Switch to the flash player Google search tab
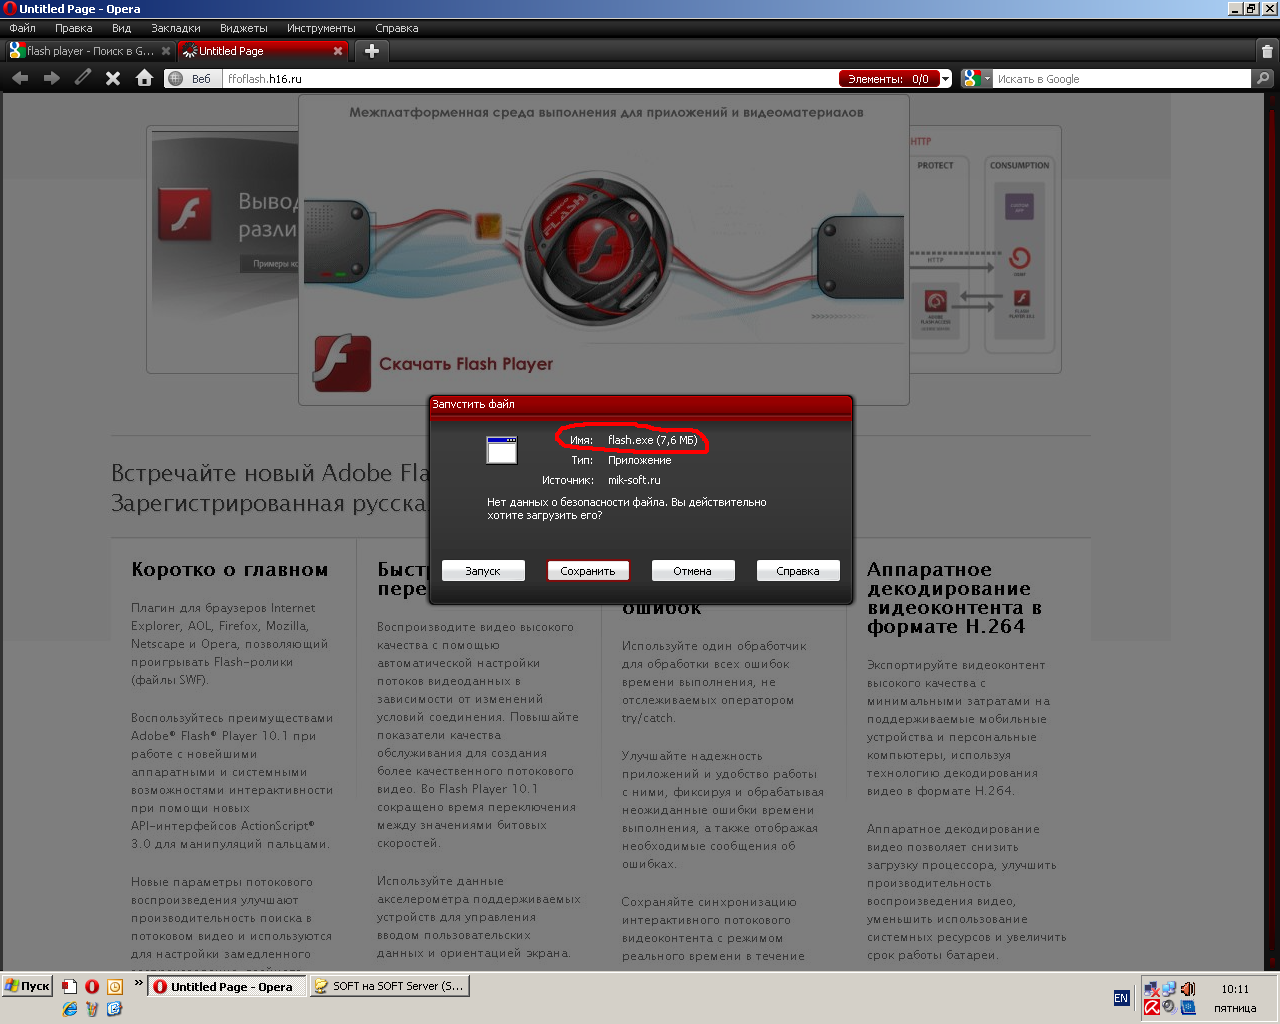The width and height of the screenshot is (1280, 1024). pos(88,51)
